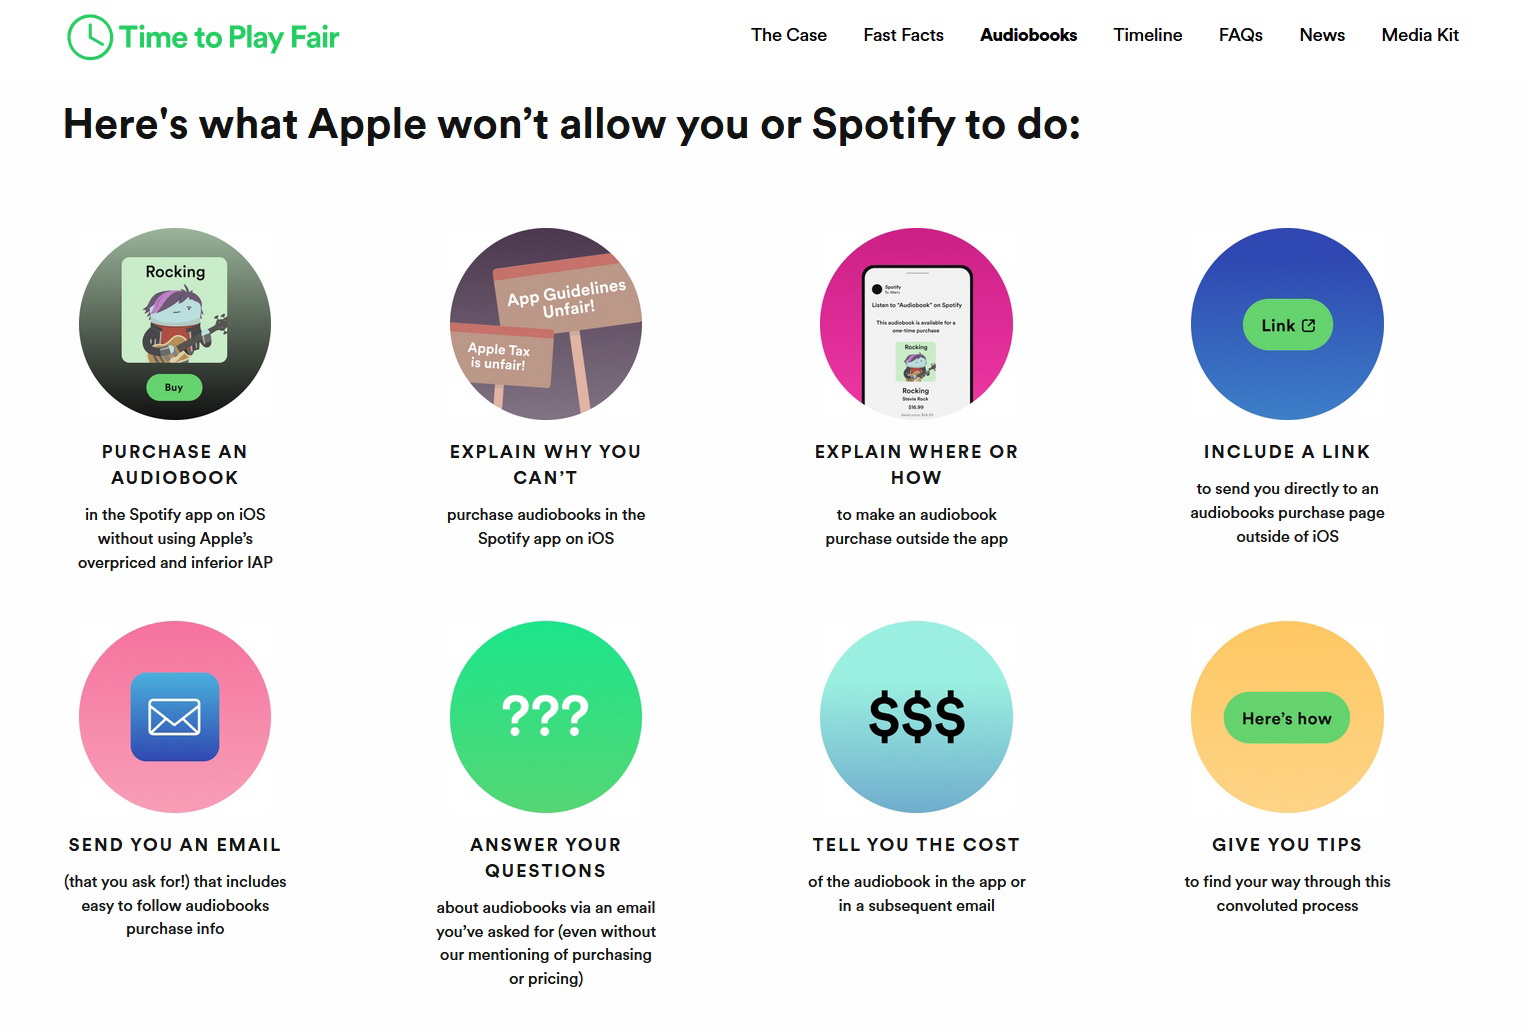The width and height of the screenshot is (1531, 1034).
Task: Click the Rocking audiobook Buy illustration
Action: coord(175,324)
